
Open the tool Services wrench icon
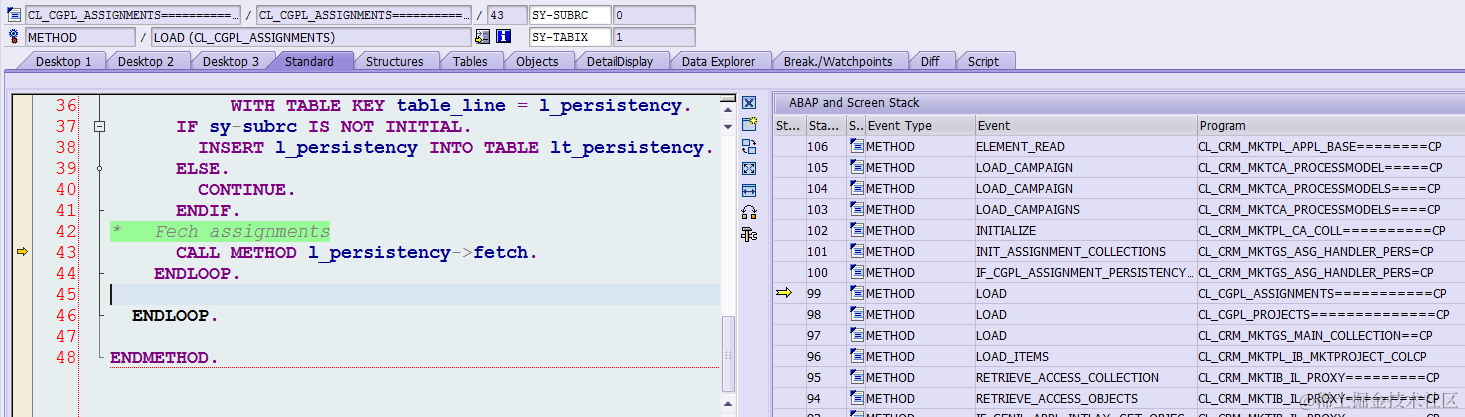(x=749, y=234)
